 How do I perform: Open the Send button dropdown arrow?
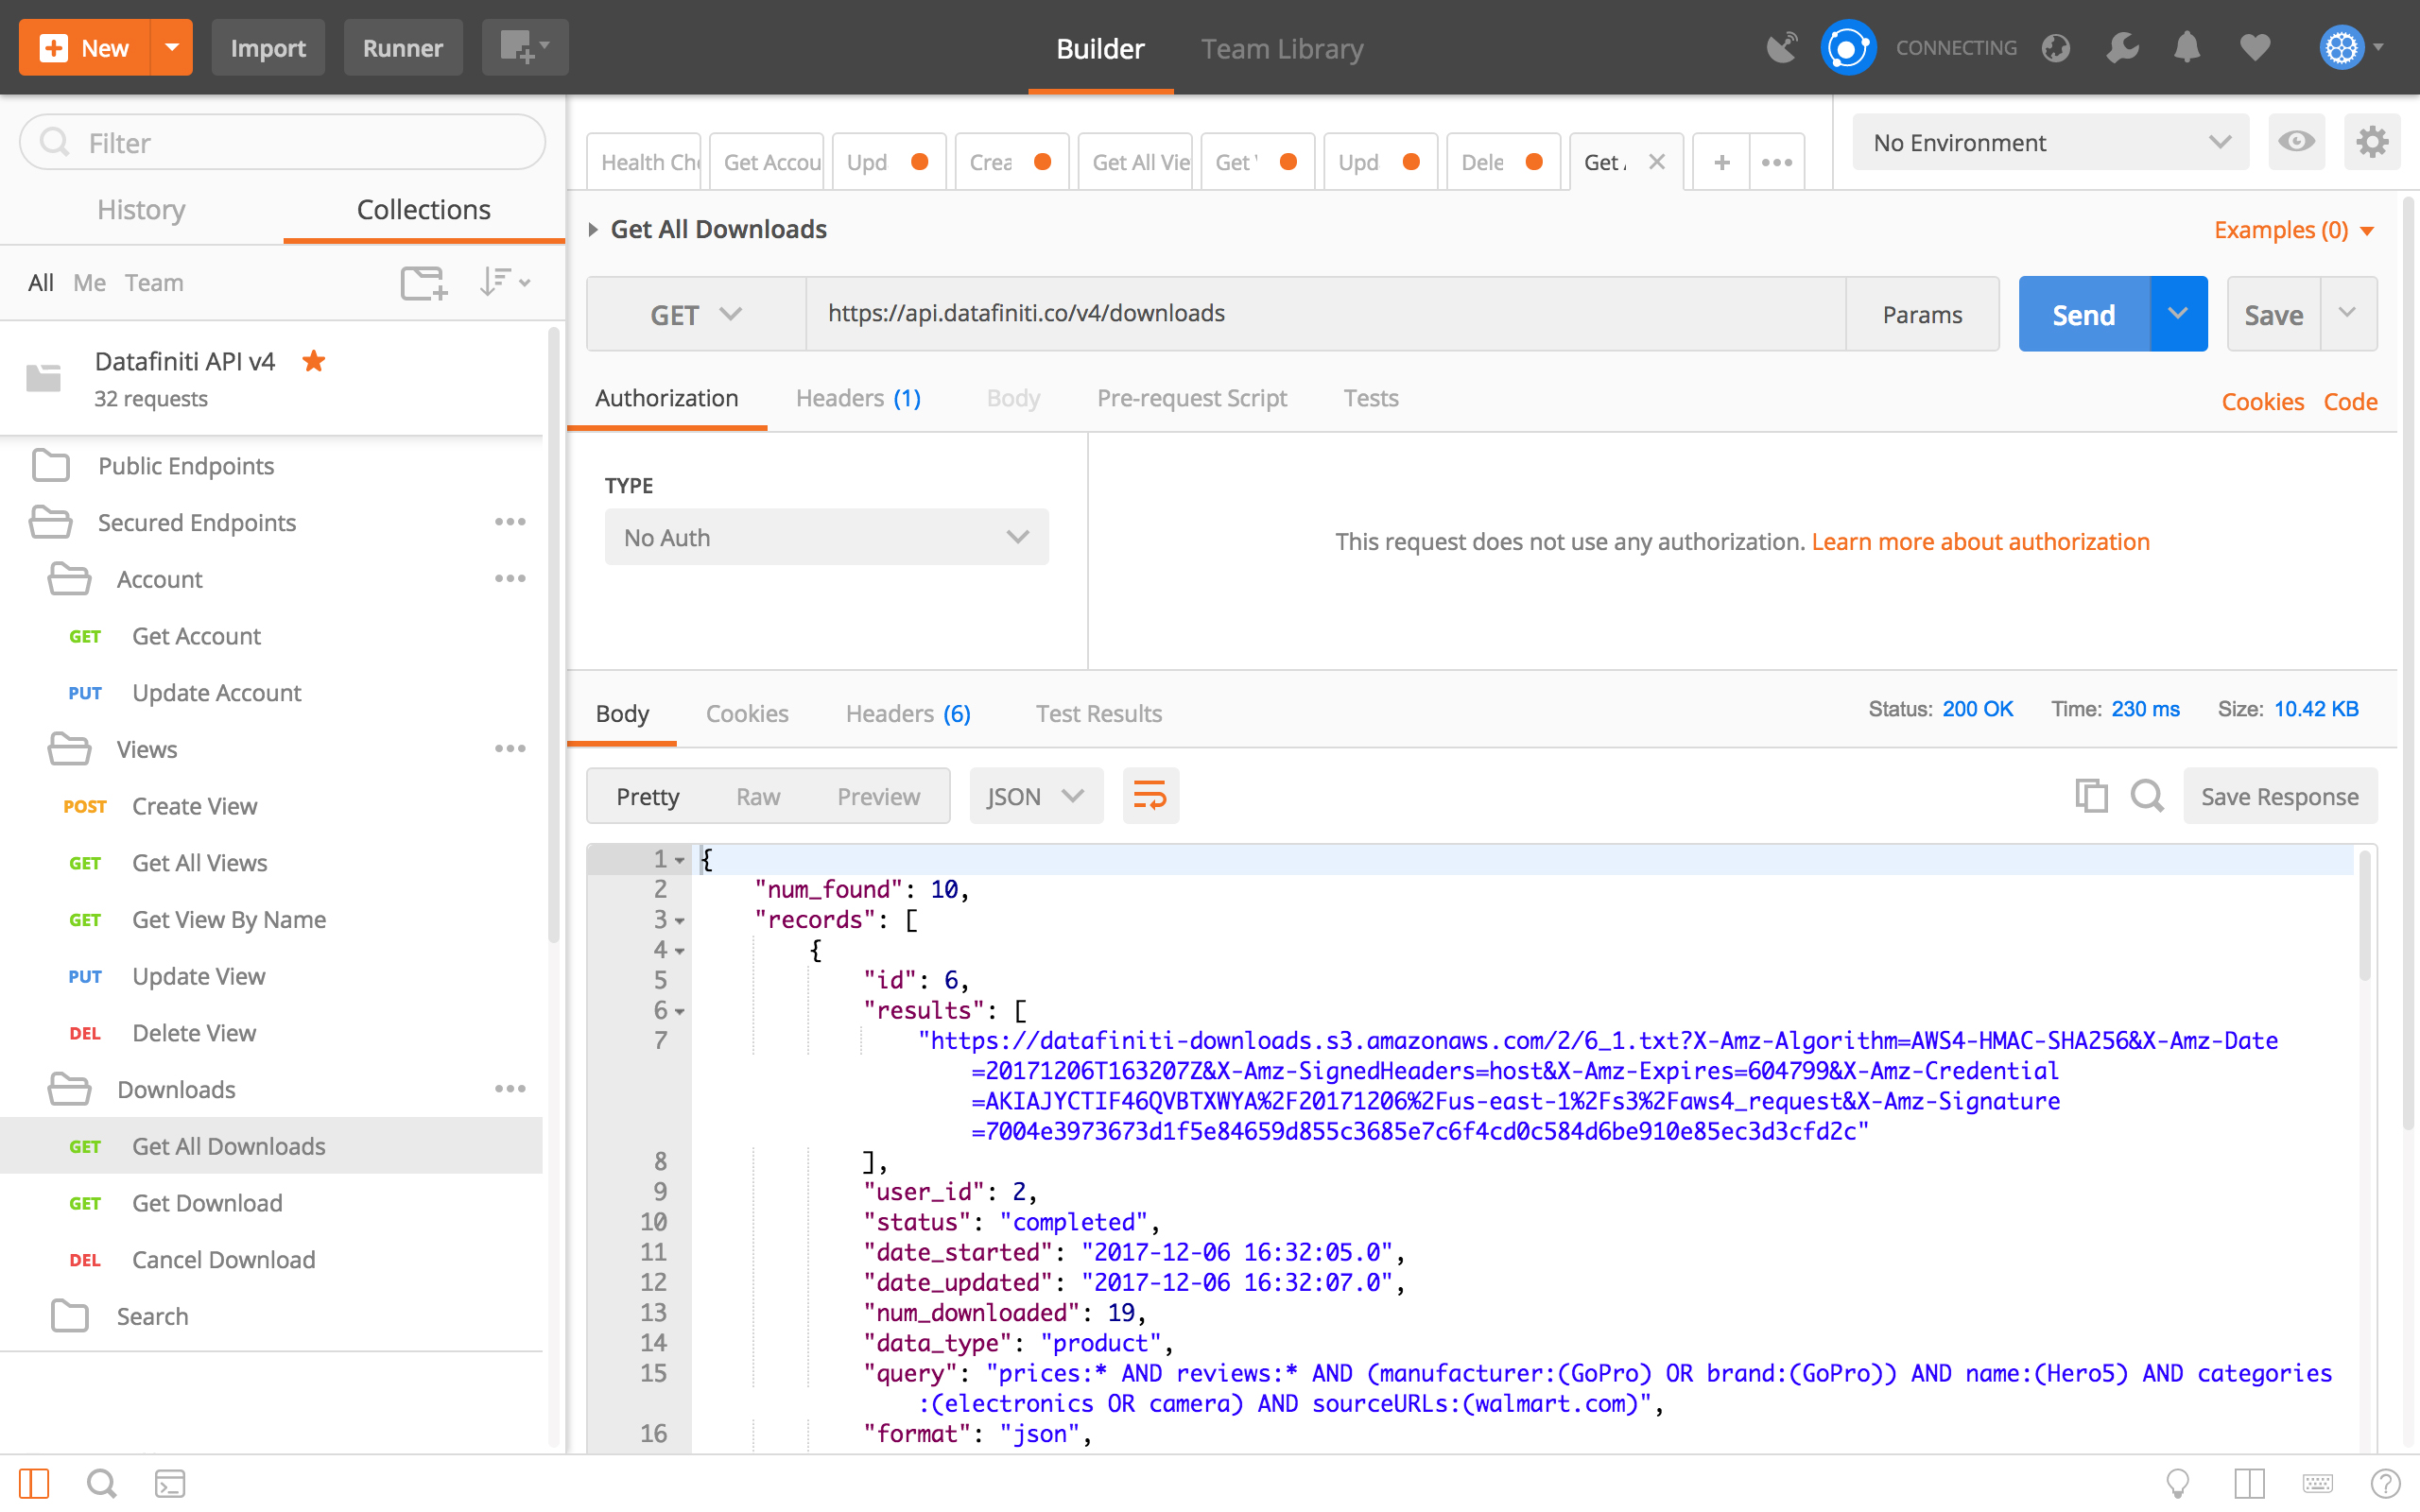click(2178, 314)
